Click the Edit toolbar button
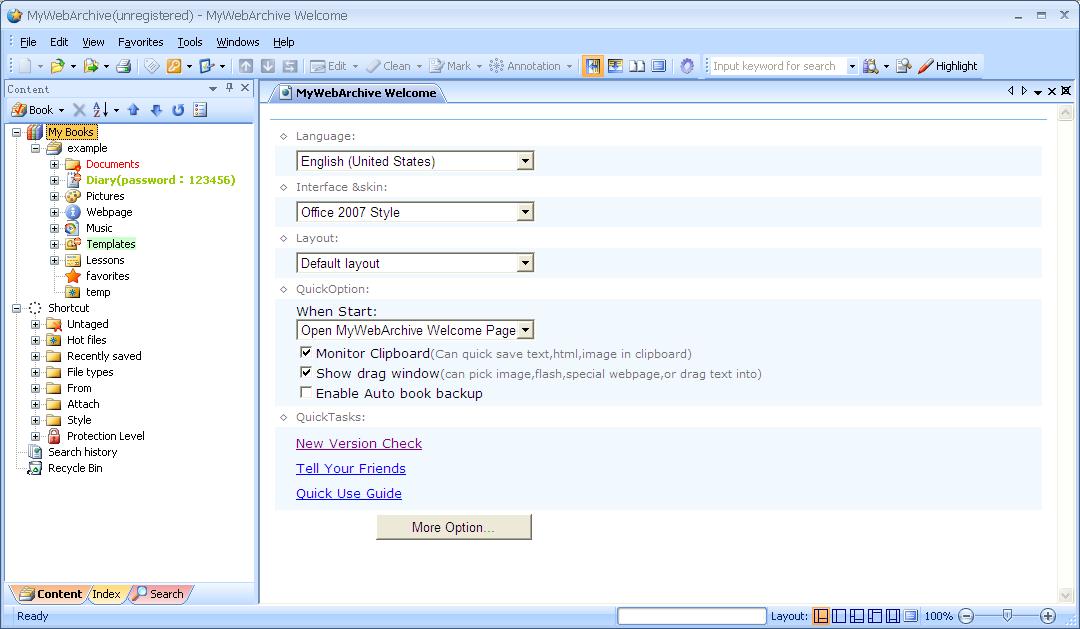Screen dimensions: 1080x629 pos(329,66)
